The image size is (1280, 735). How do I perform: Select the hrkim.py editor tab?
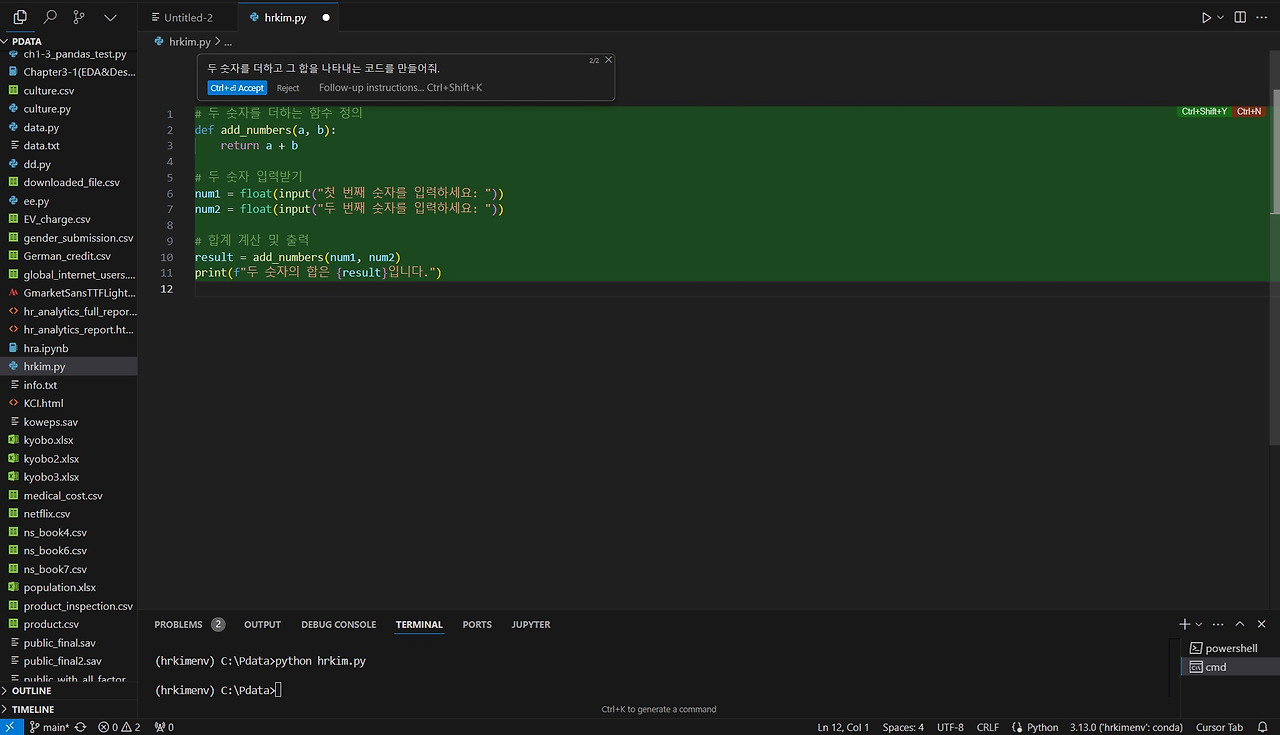pos(287,18)
